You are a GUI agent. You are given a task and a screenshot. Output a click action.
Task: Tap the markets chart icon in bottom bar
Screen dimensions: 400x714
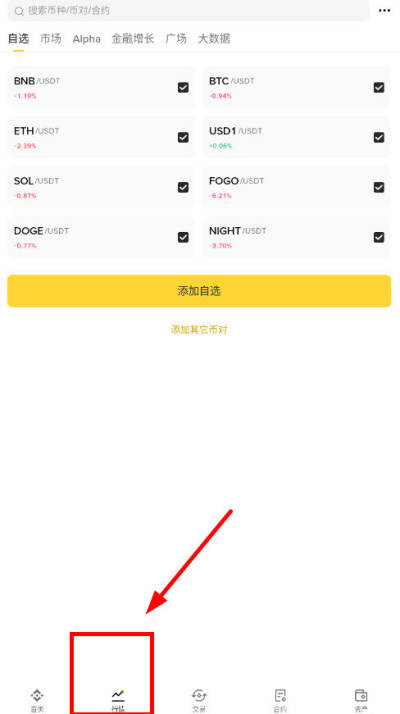pos(118,695)
